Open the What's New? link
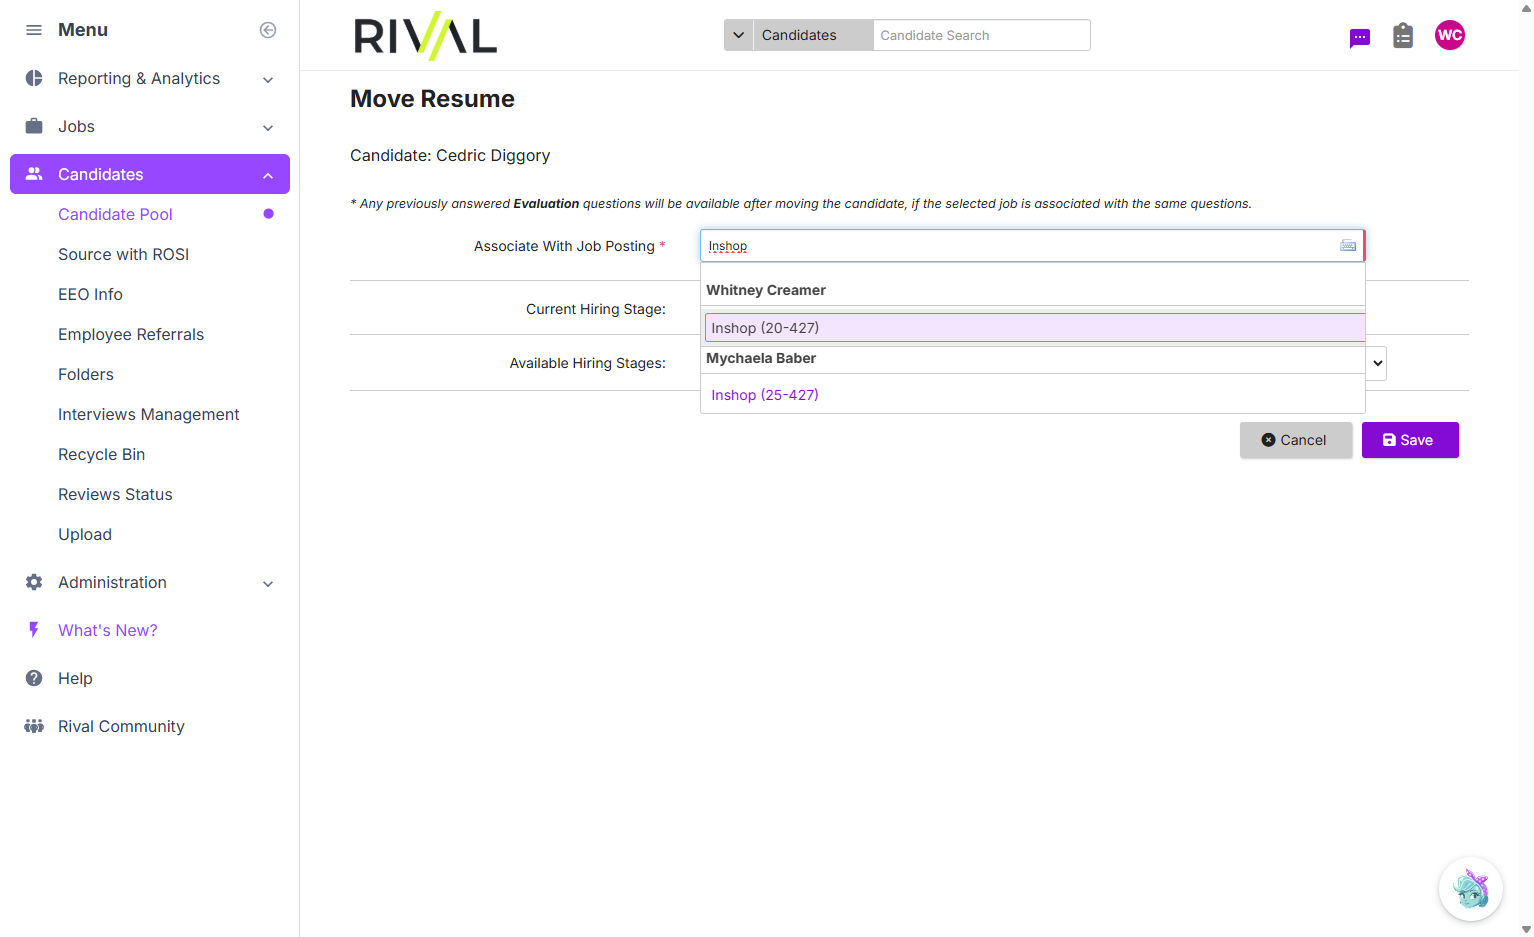 108,630
